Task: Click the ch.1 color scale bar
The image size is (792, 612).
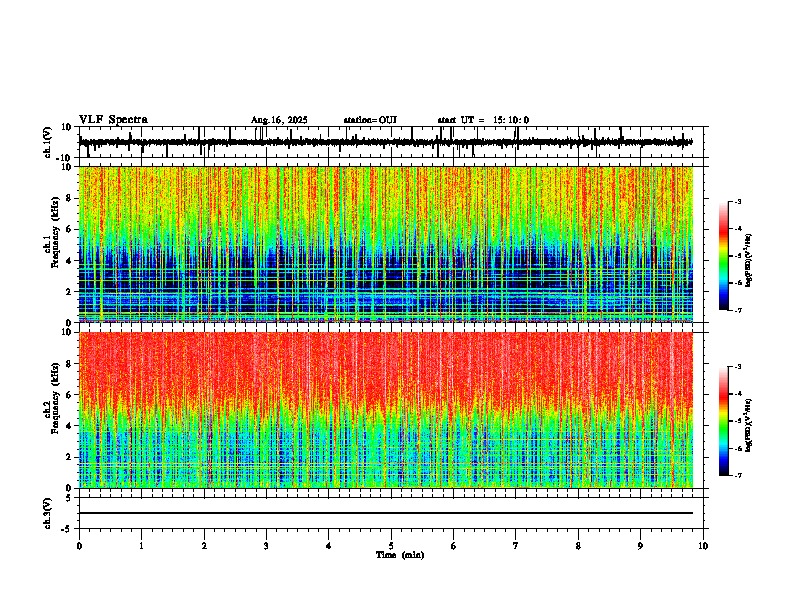Action: [724, 256]
